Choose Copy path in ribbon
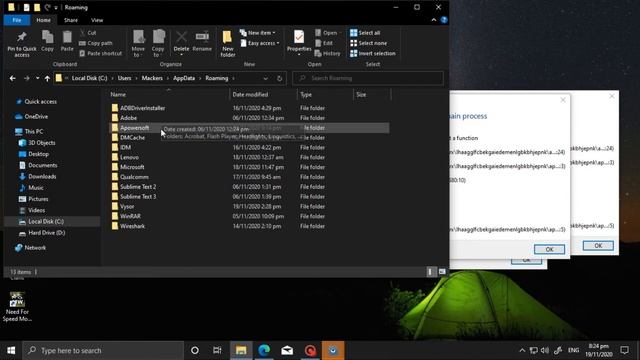 [96, 43]
